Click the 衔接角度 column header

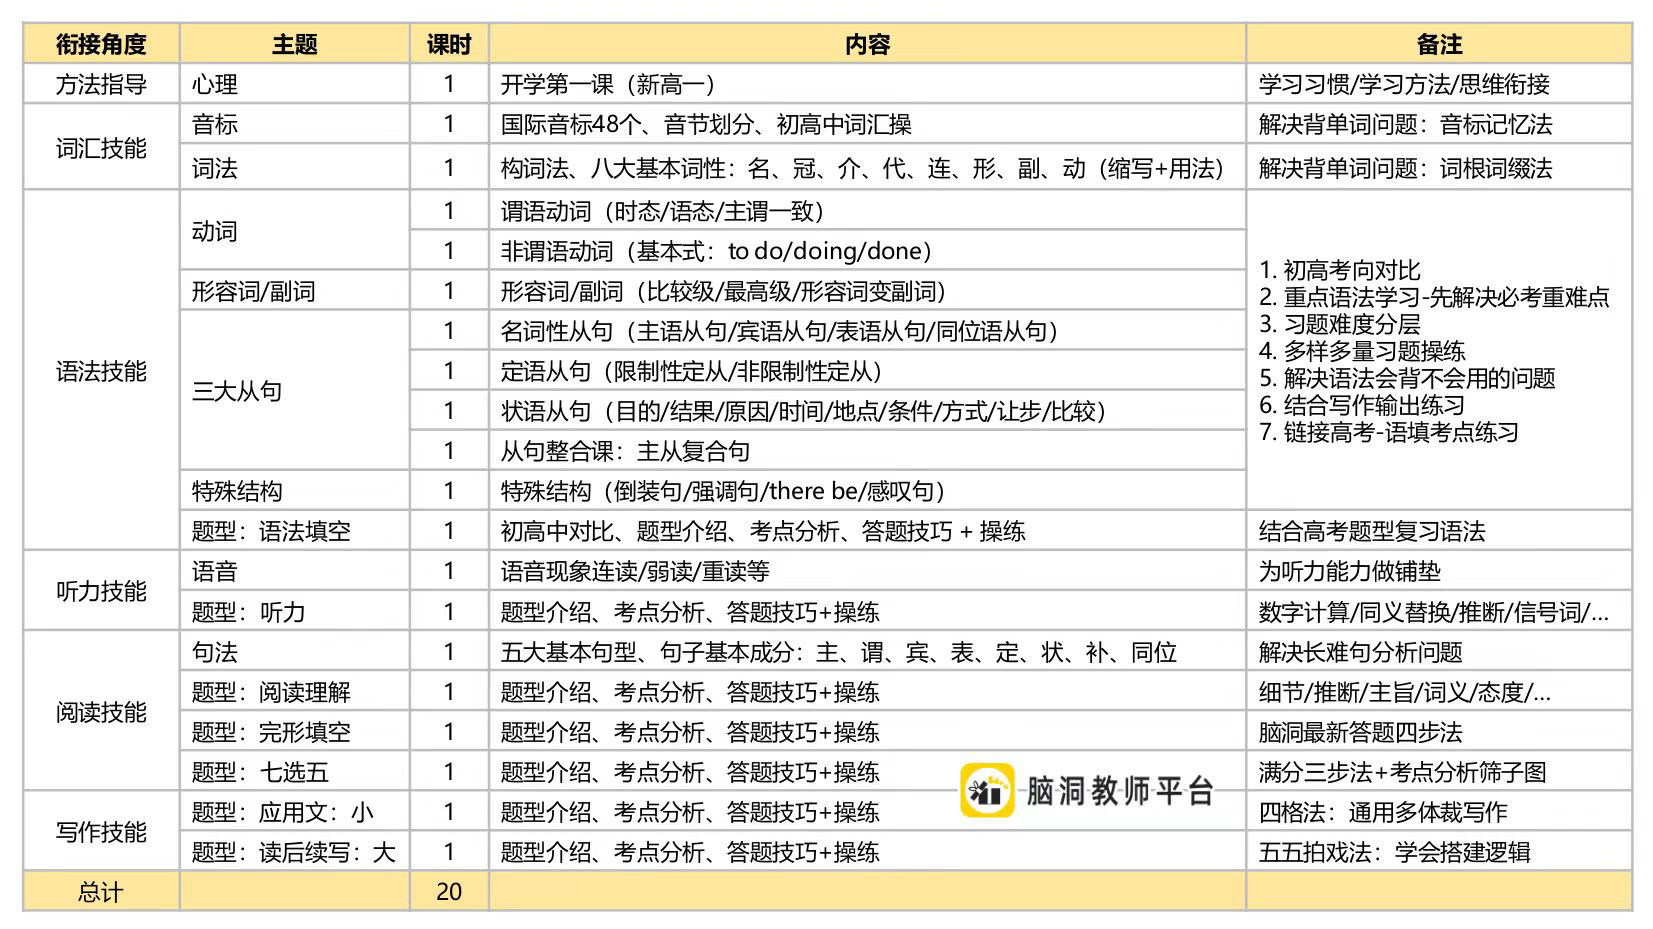pos(101,44)
